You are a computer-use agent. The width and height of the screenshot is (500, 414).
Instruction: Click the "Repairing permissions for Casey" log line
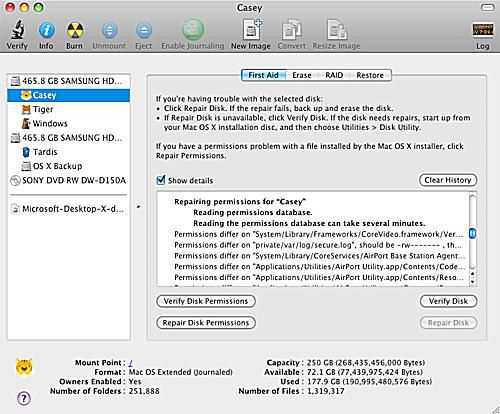[x=240, y=202]
